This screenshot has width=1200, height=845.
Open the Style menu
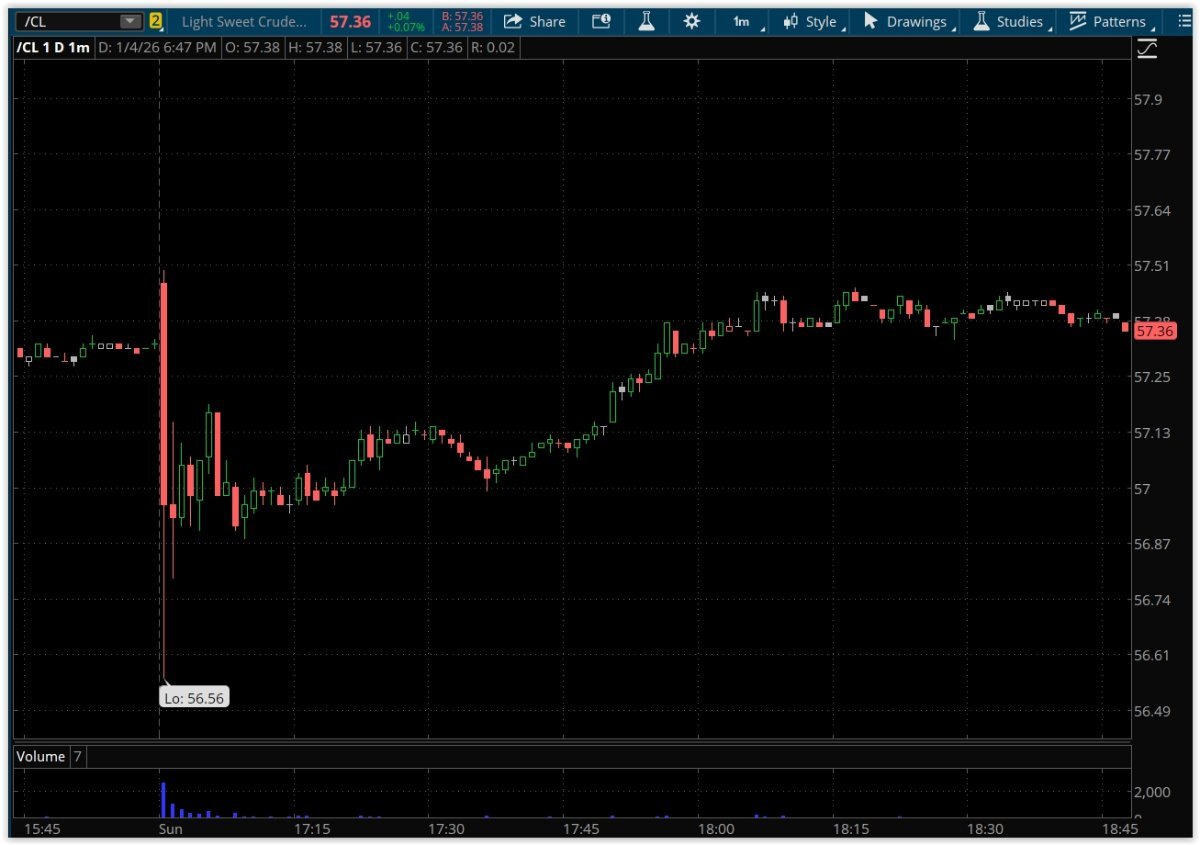point(811,21)
